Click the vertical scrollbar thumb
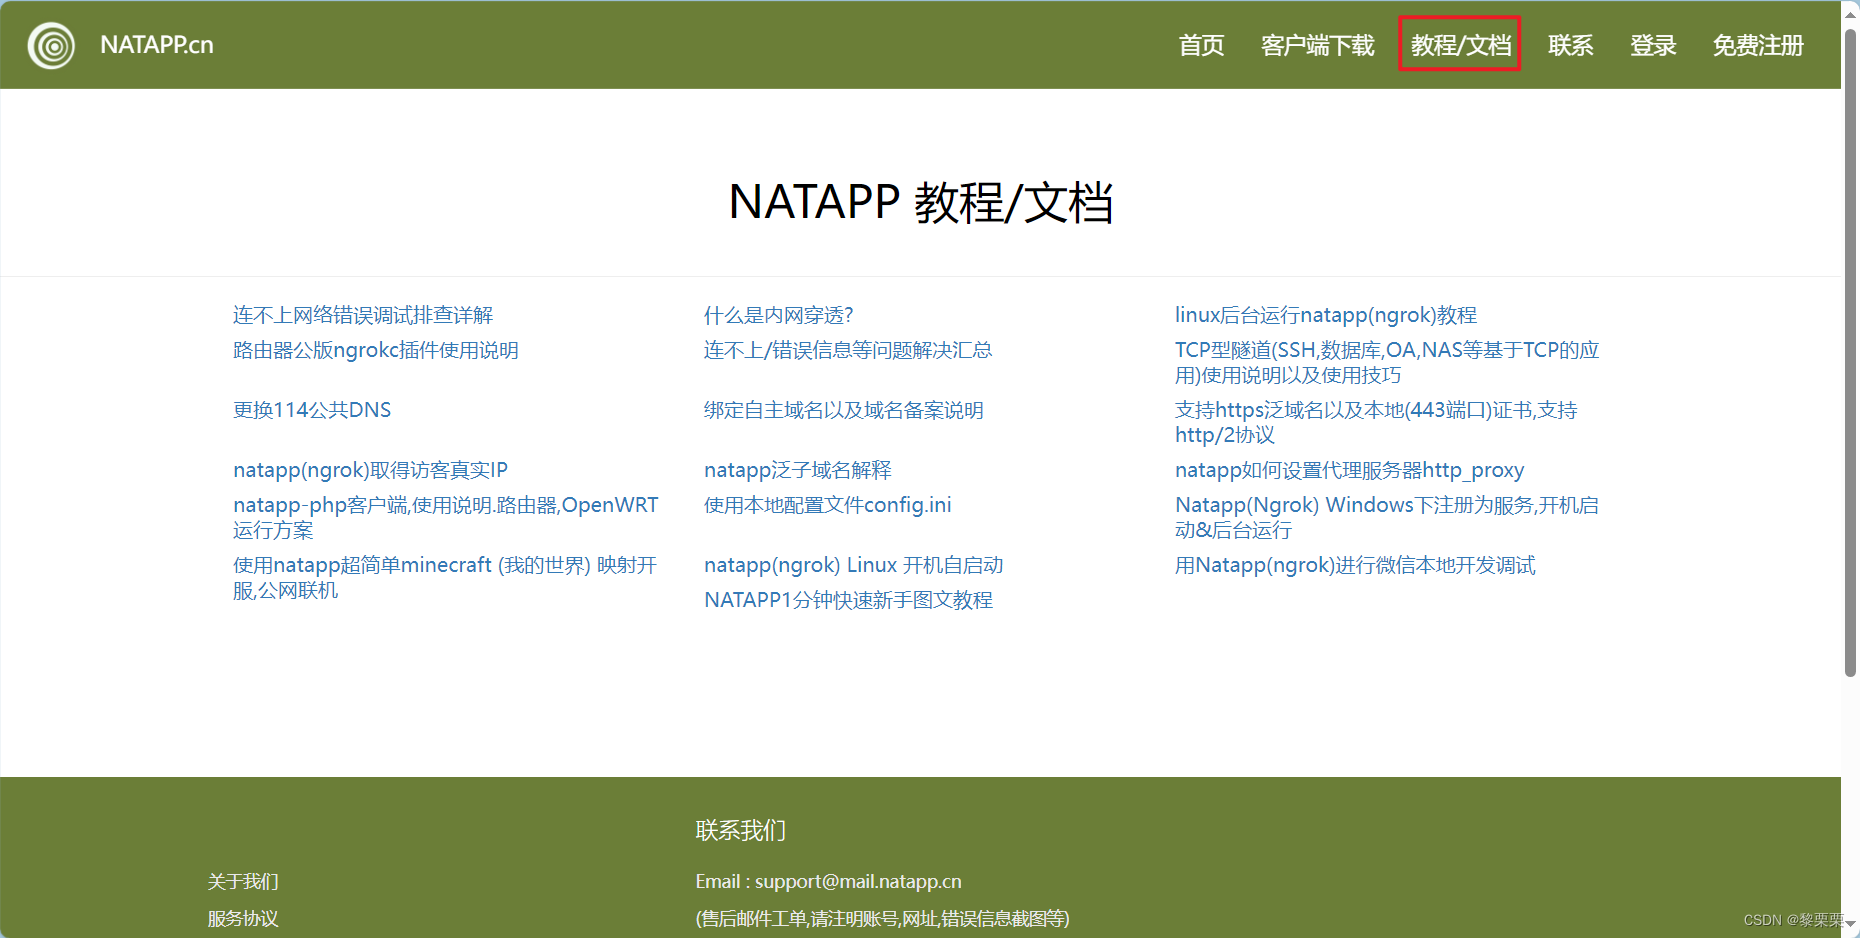Viewport: 1860px width, 938px height. (x=1850, y=353)
